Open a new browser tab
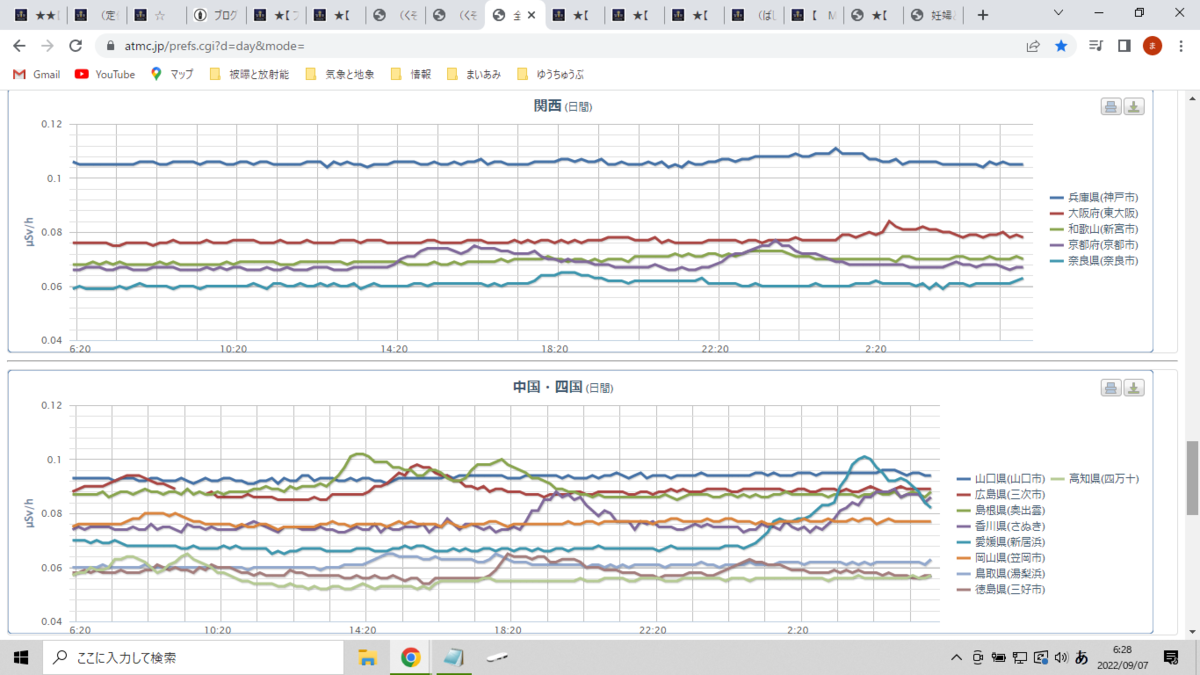This screenshot has height=675, width=1200. click(983, 15)
